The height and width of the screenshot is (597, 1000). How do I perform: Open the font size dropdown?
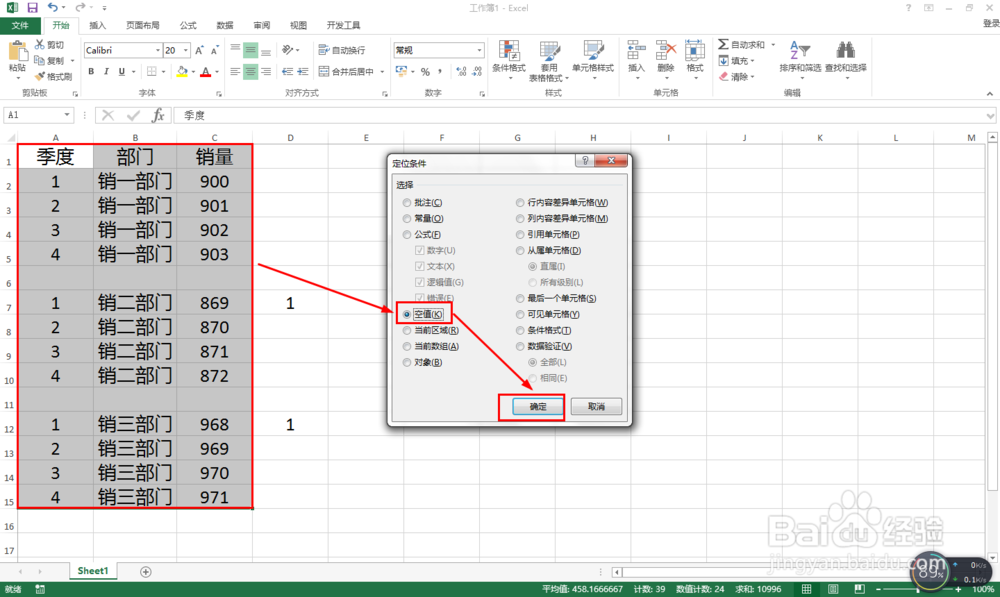pos(186,50)
